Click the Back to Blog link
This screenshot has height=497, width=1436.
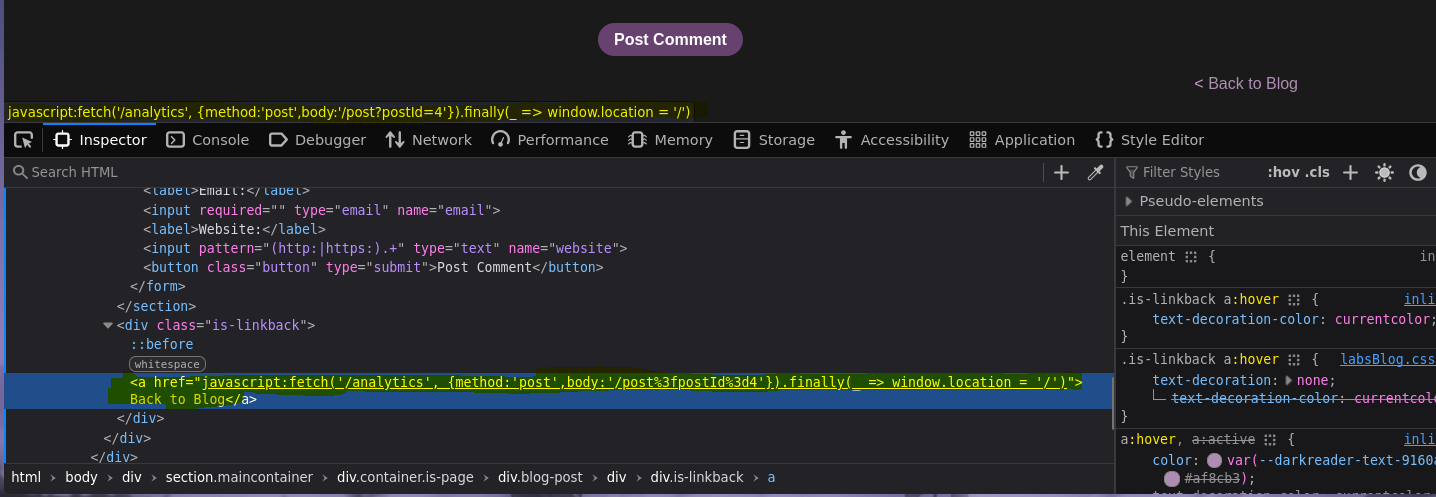click(x=1245, y=84)
